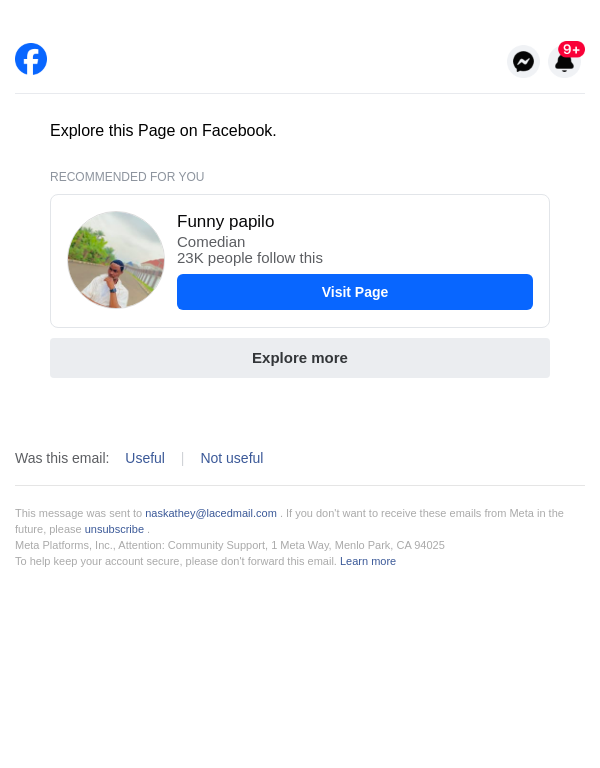
Task: Click the unsubscribe link
Action: (114, 529)
